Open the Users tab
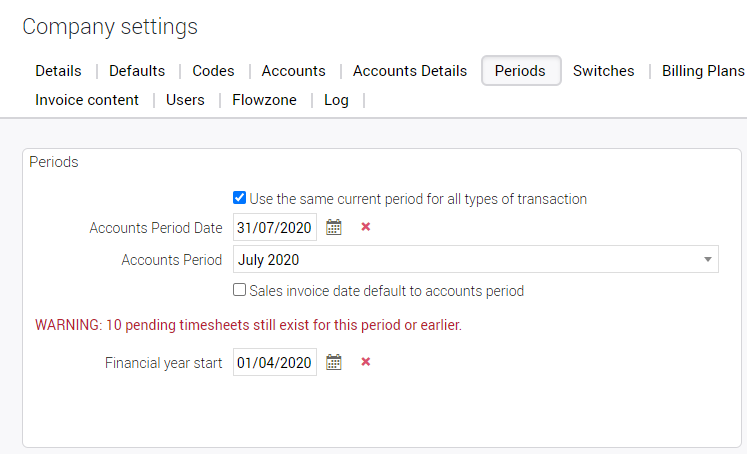Screen dimensions: 747x454 (x=185, y=100)
